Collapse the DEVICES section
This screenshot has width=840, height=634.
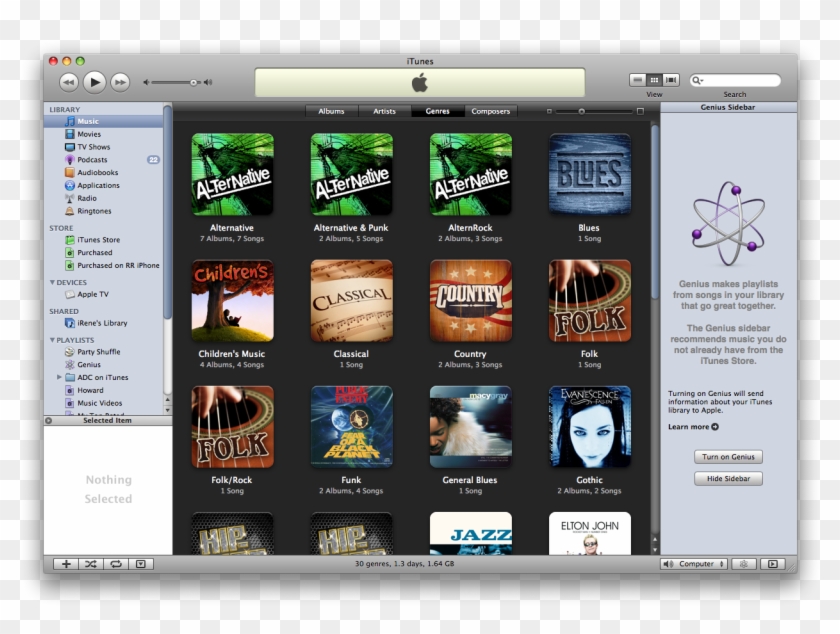[x=53, y=281]
